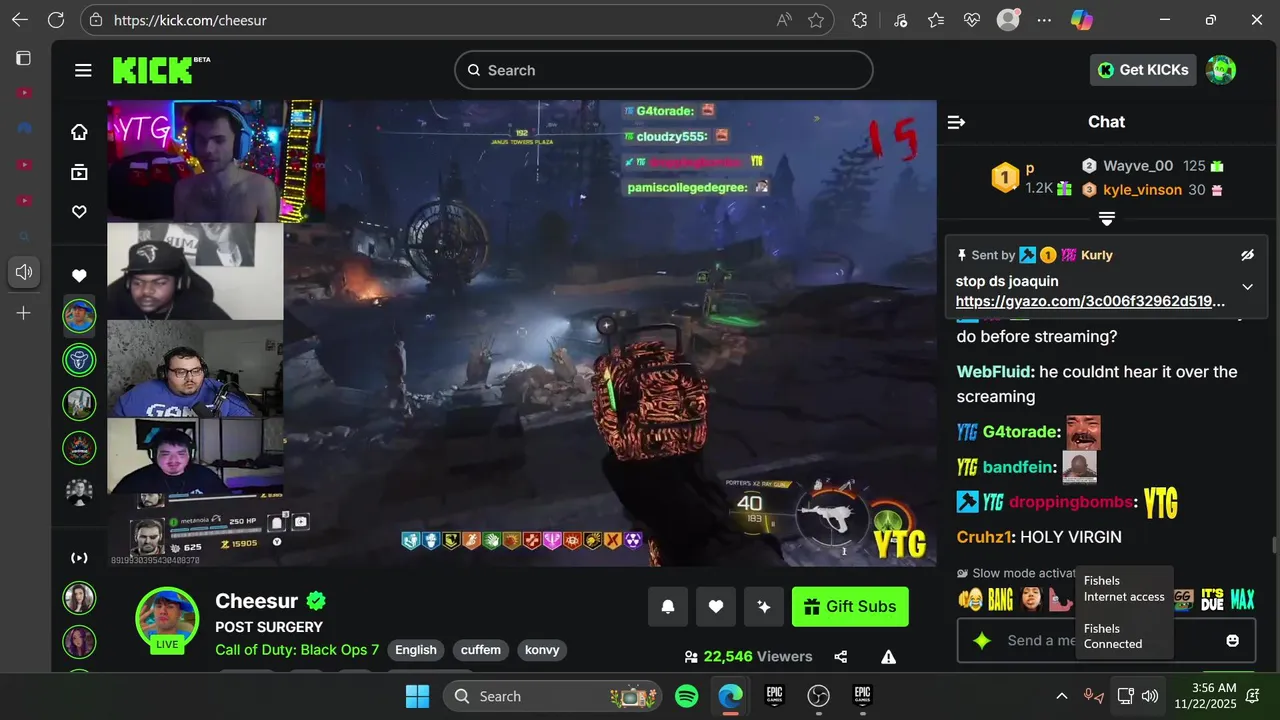This screenshot has height=720, width=1280.
Task: Click the konvy tag
Action: [542, 650]
